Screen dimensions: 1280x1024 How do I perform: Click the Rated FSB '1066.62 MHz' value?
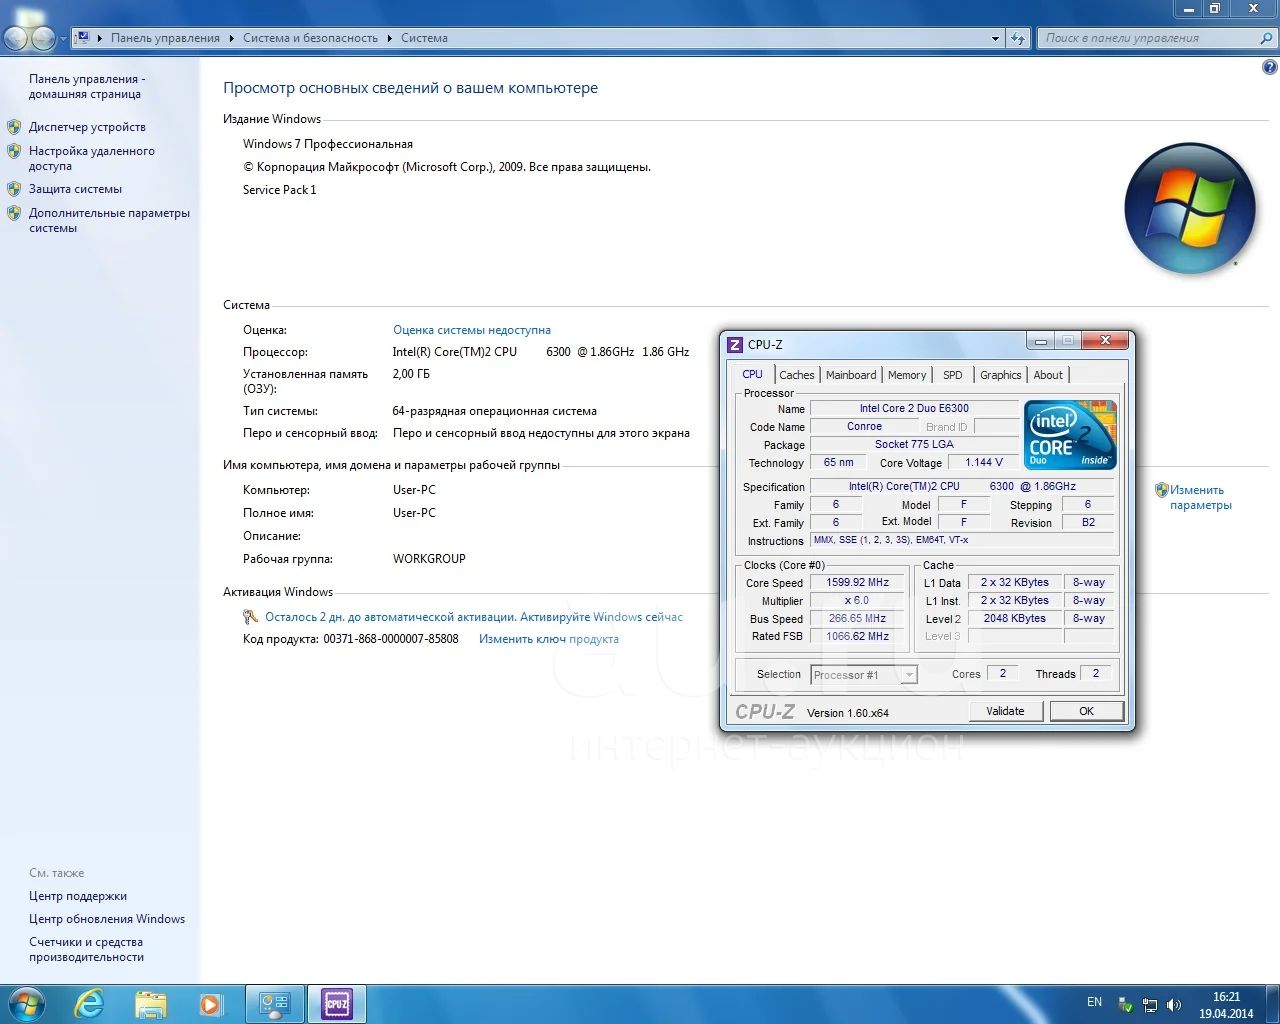tap(857, 636)
